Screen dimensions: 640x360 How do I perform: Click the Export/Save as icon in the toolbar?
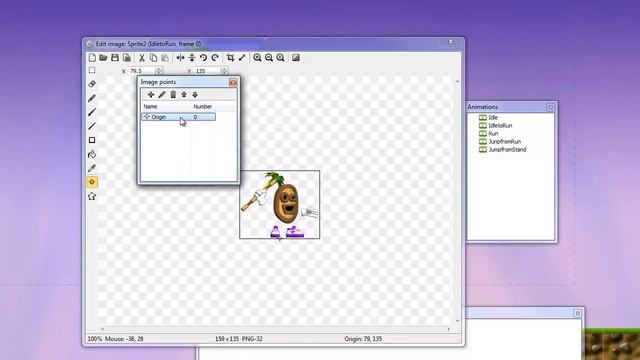[x=127, y=58]
